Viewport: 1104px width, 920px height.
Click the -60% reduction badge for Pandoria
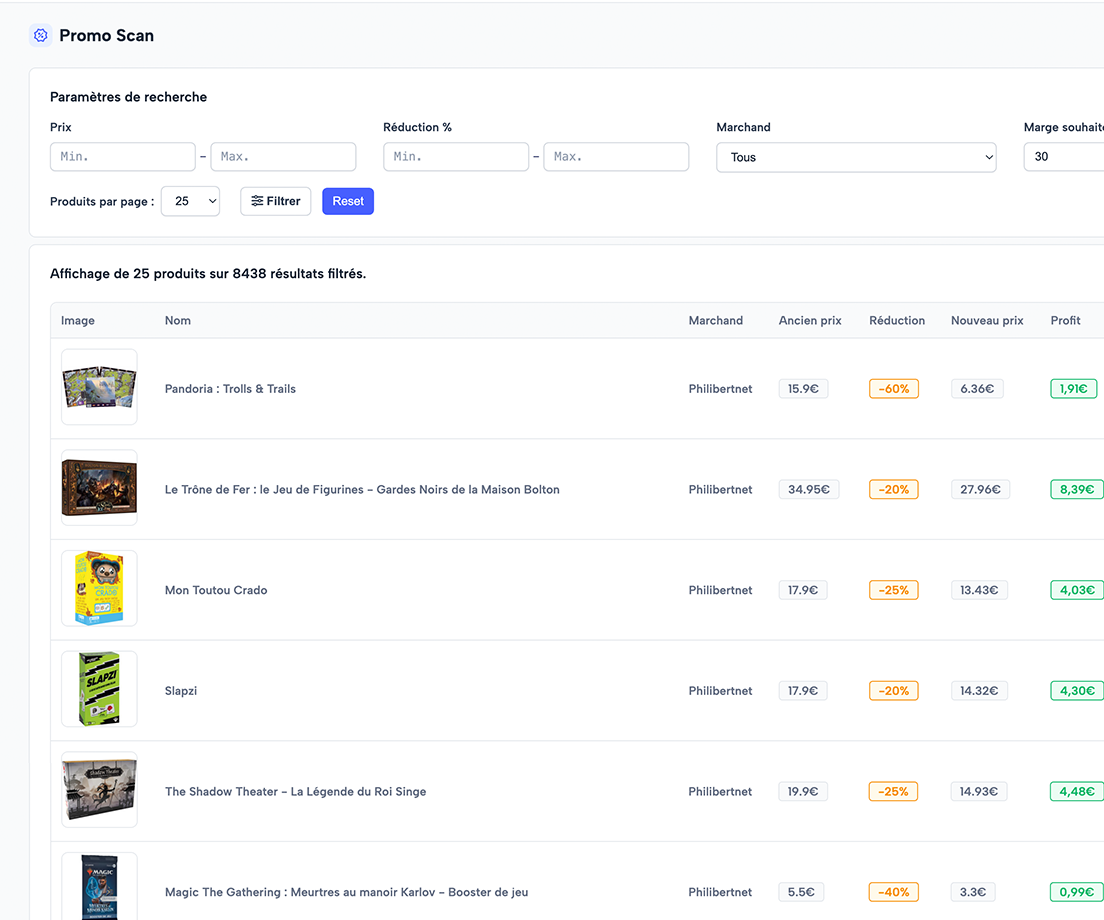[x=893, y=389]
